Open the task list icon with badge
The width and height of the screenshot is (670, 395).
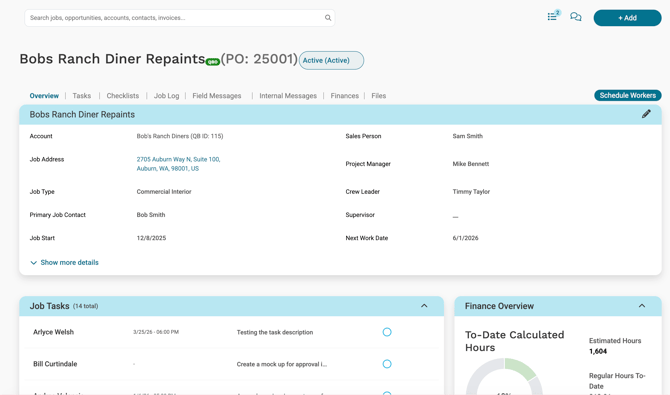pyautogui.click(x=553, y=16)
